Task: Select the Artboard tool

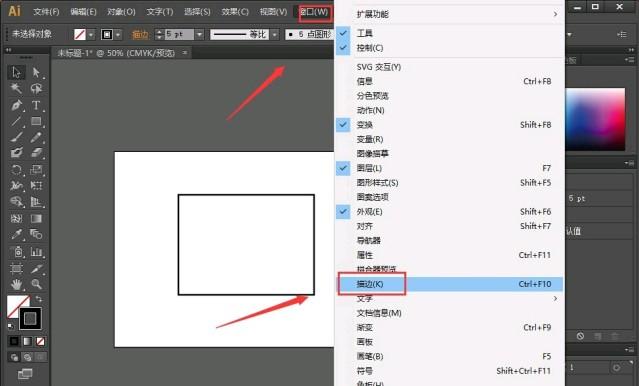Action: point(16,268)
